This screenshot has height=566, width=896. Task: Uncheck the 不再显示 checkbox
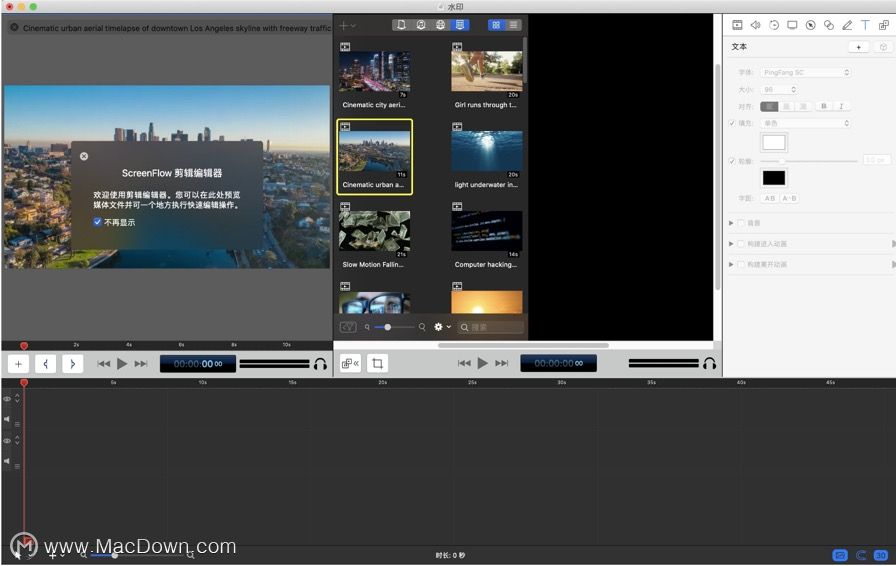click(x=97, y=222)
